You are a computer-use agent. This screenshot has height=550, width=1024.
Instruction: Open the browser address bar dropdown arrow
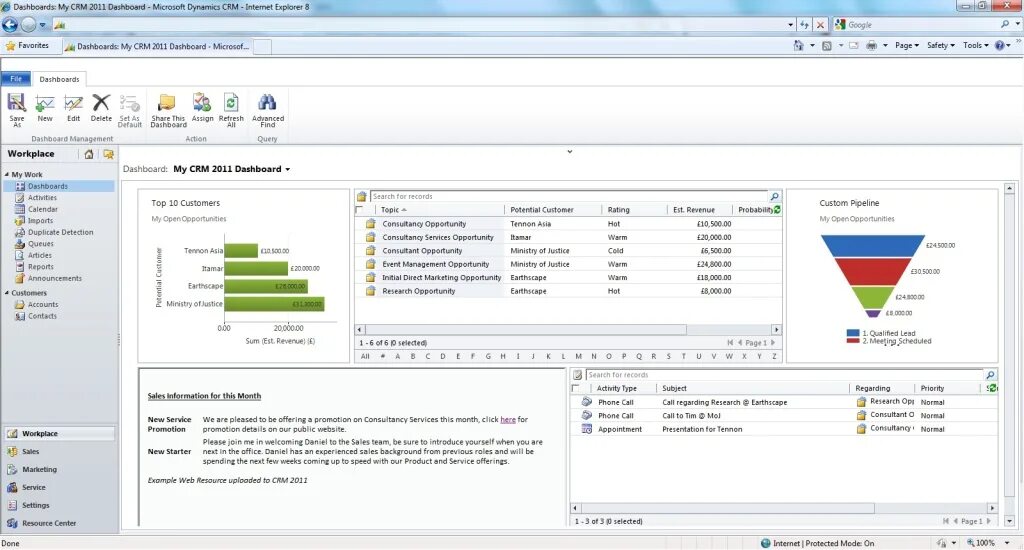(x=790, y=25)
